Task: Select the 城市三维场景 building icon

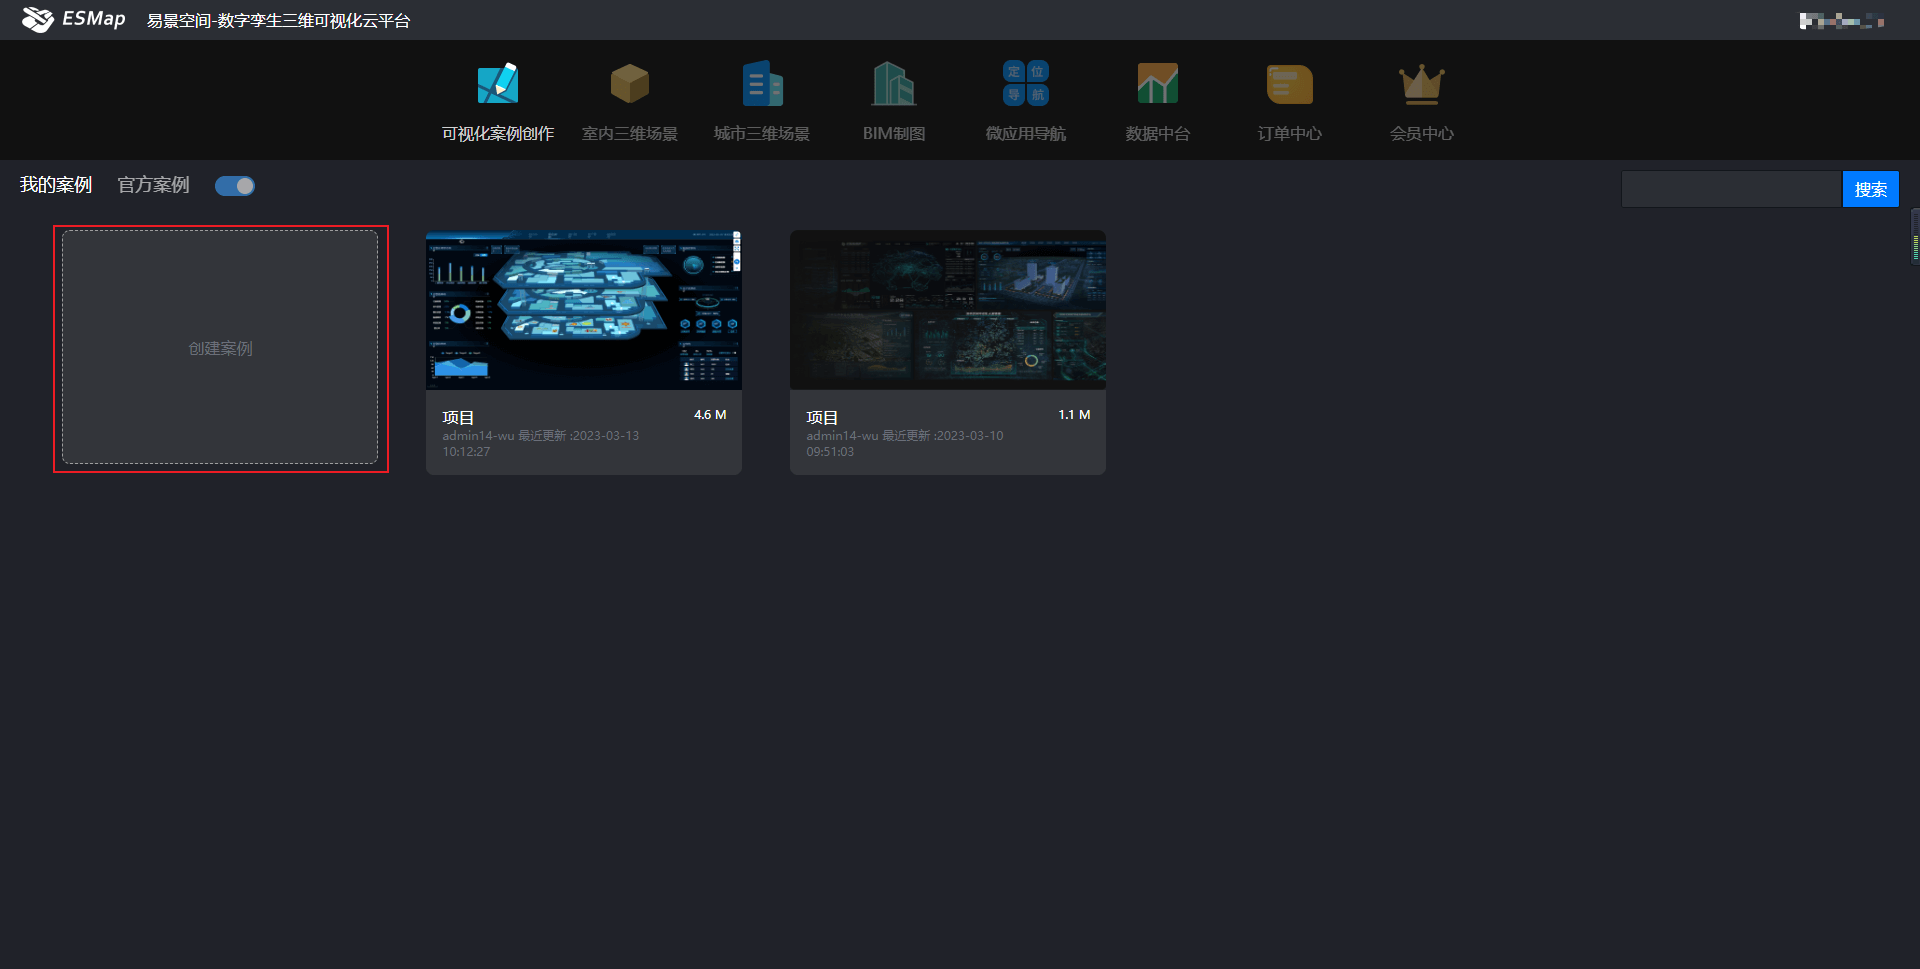Action: tap(762, 84)
